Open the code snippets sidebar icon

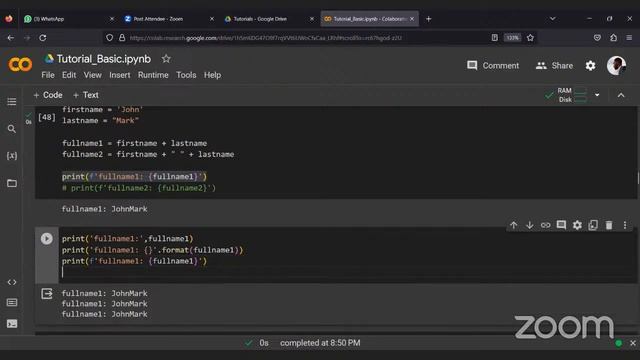(12, 282)
